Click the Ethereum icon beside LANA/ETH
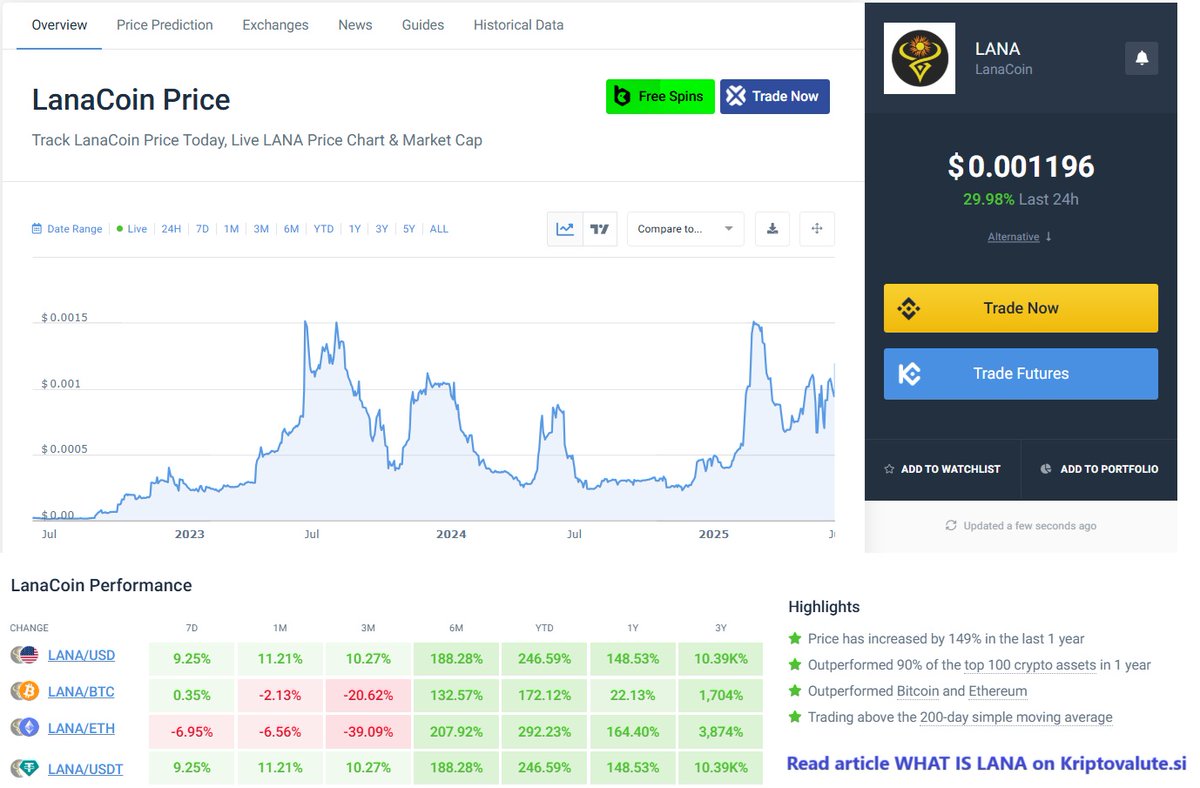This screenshot has width=1200, height=788. [x=28, y=729]
